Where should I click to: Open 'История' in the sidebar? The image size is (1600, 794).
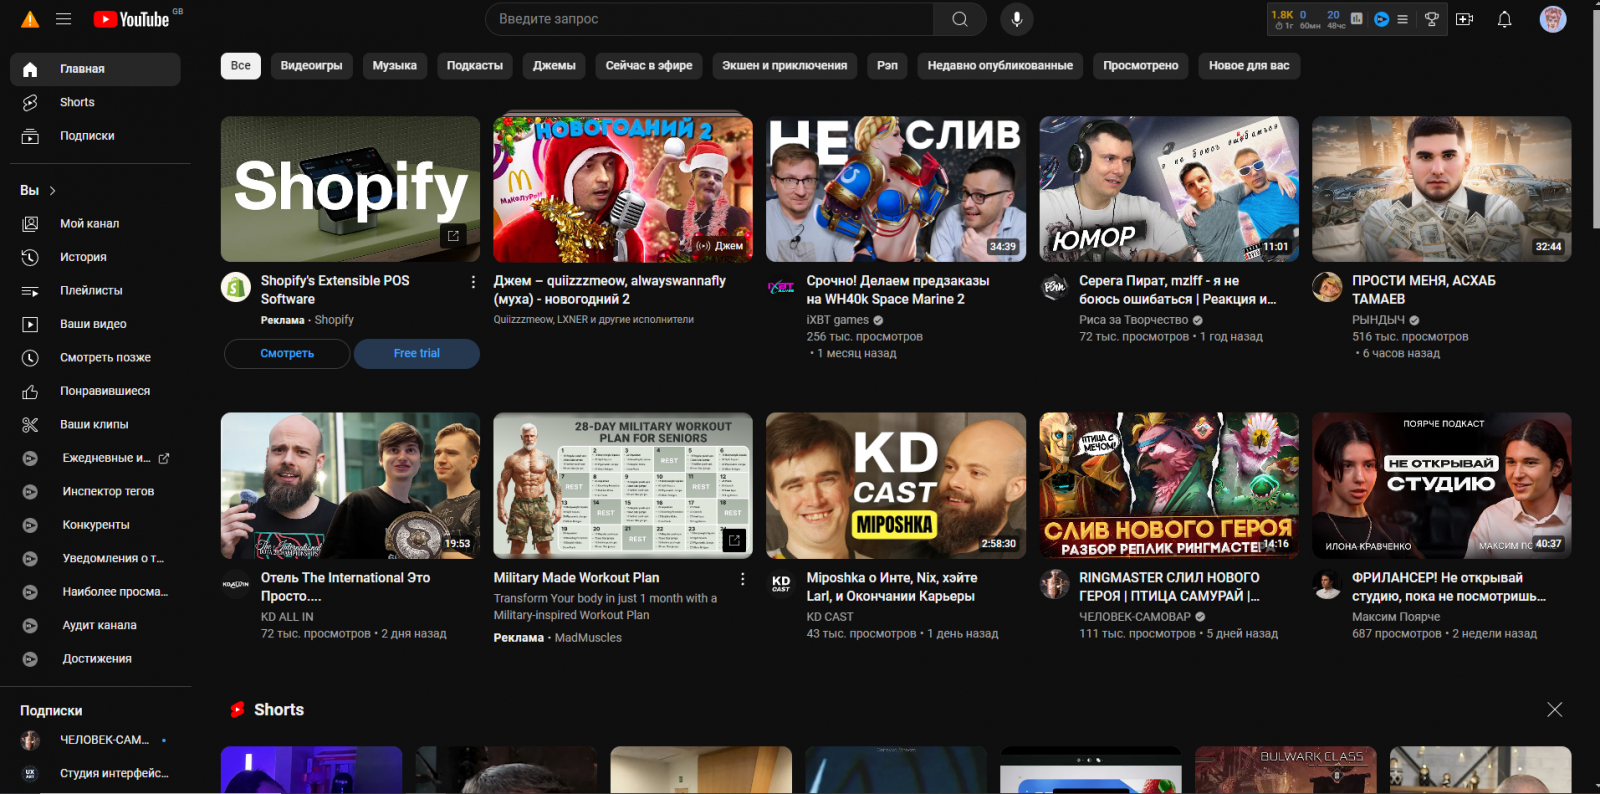83,257
